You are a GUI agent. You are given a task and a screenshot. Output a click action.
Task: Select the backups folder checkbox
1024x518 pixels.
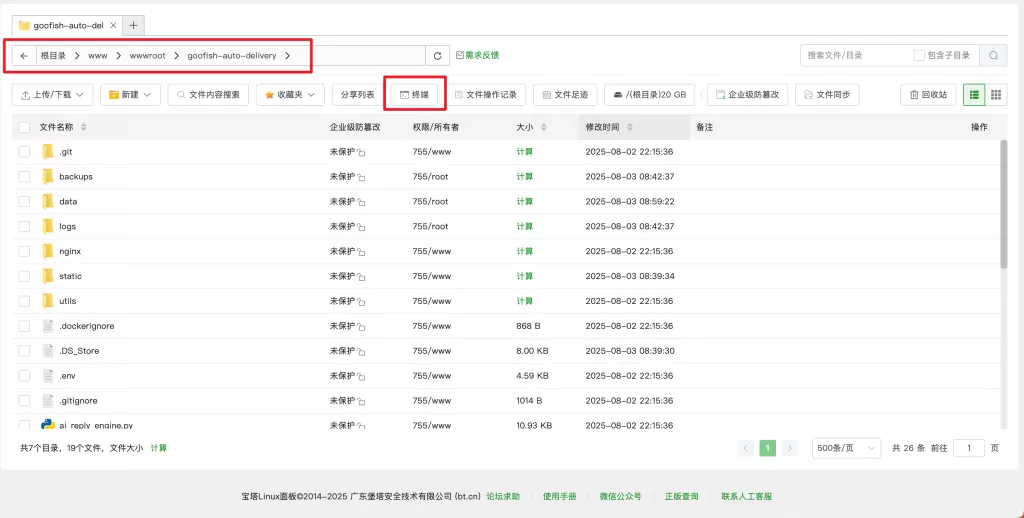tap(24, 177)
